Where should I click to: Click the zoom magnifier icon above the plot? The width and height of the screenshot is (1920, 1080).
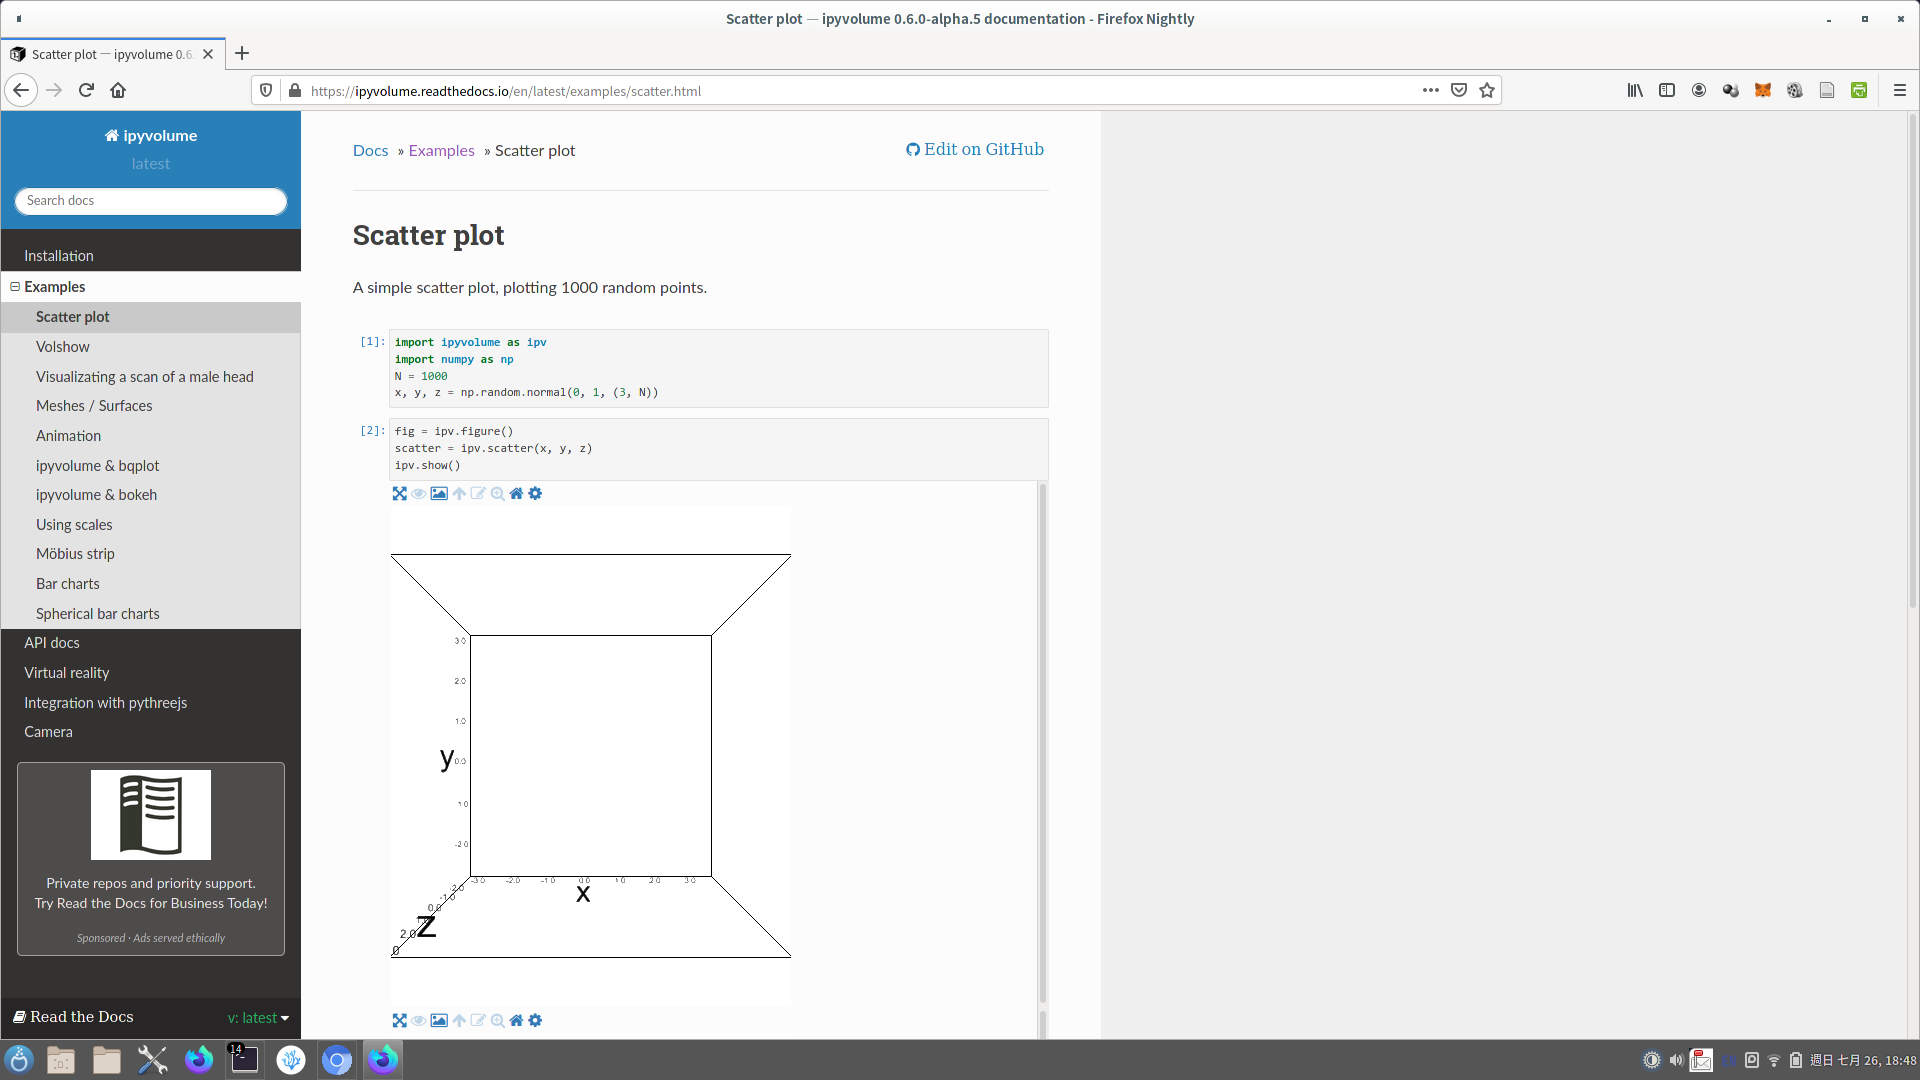497,494
